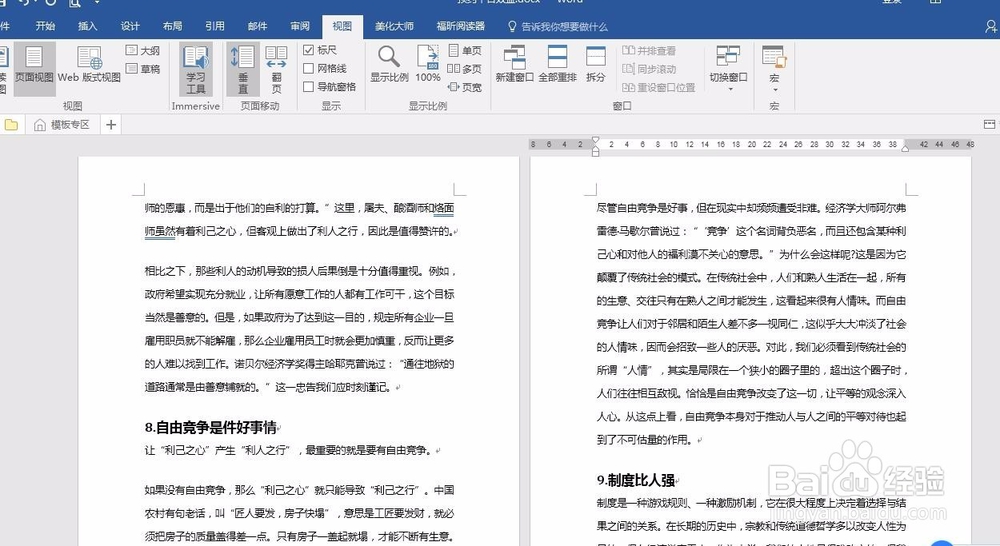Open the yellow folder icon in tab bar
This screenshot has width=1000, height=546.
click(x=11, y=124)
